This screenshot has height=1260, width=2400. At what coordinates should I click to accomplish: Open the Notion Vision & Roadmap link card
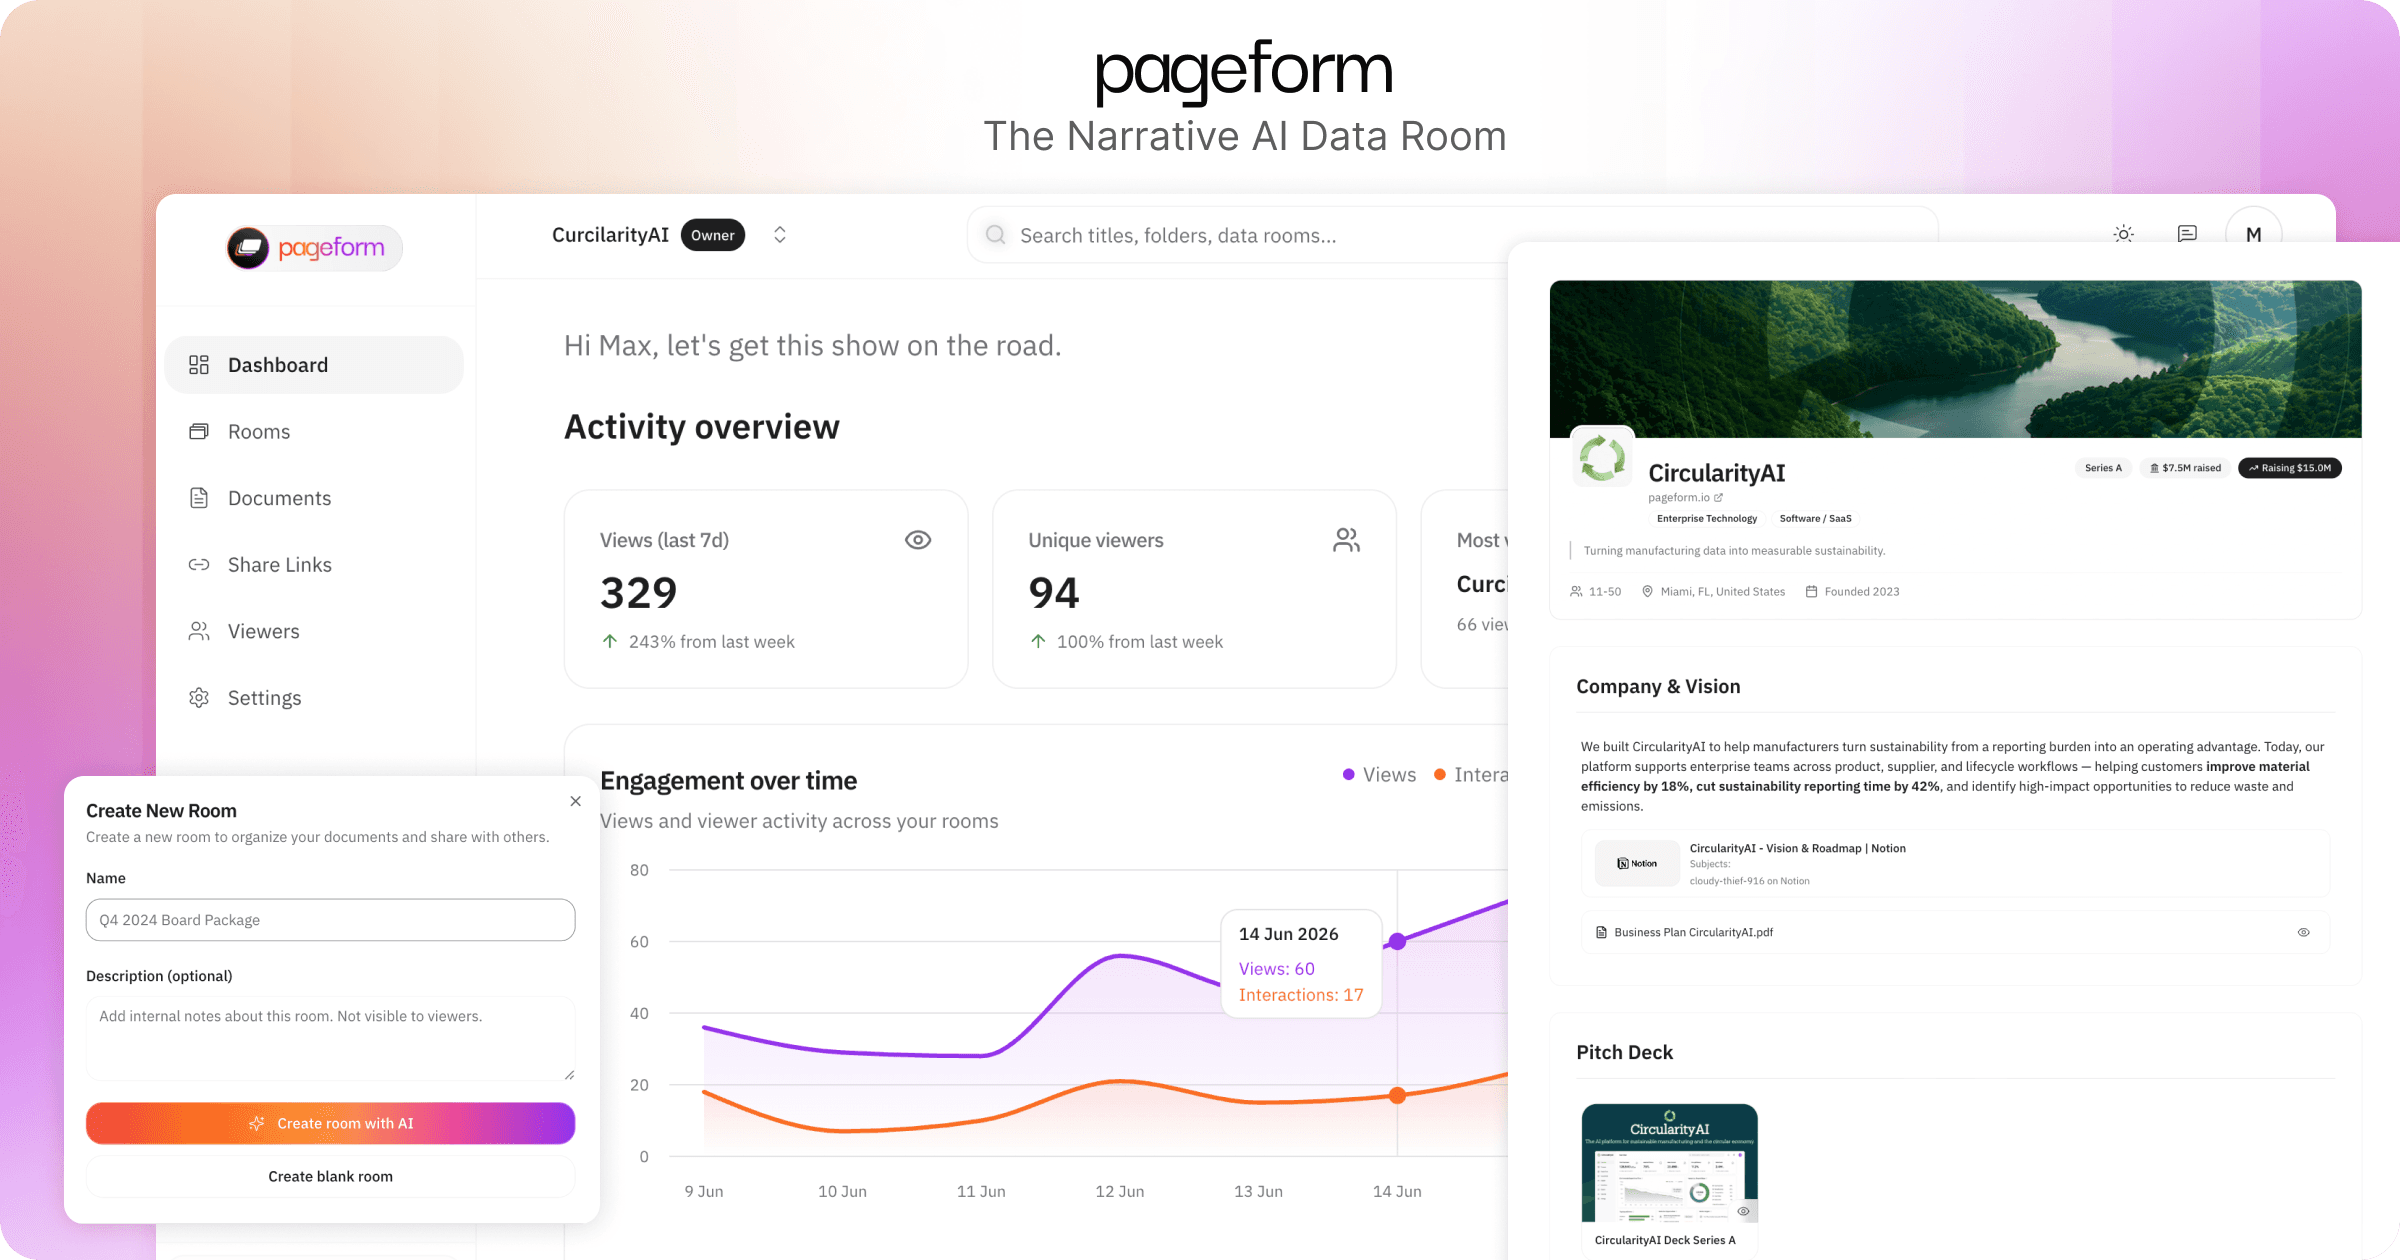pyautogui.click(x=1955, y=864)
